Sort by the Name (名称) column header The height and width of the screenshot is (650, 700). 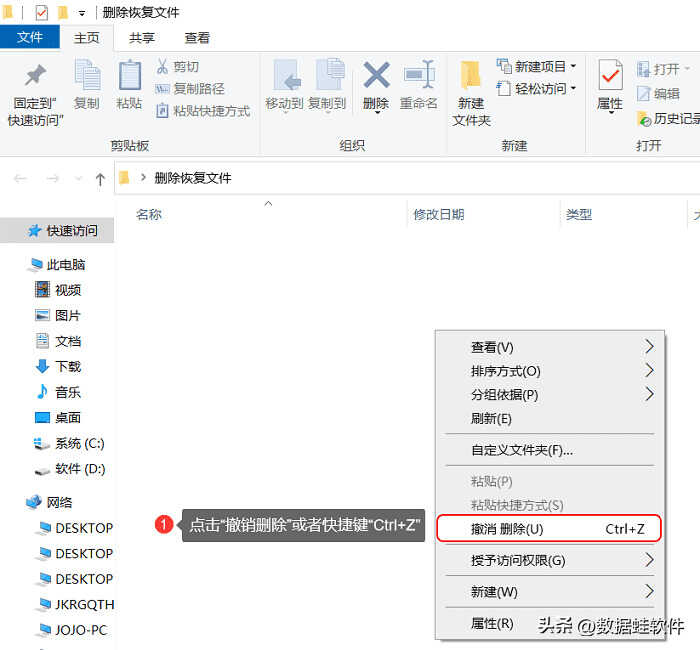click(x=149, y=215)
